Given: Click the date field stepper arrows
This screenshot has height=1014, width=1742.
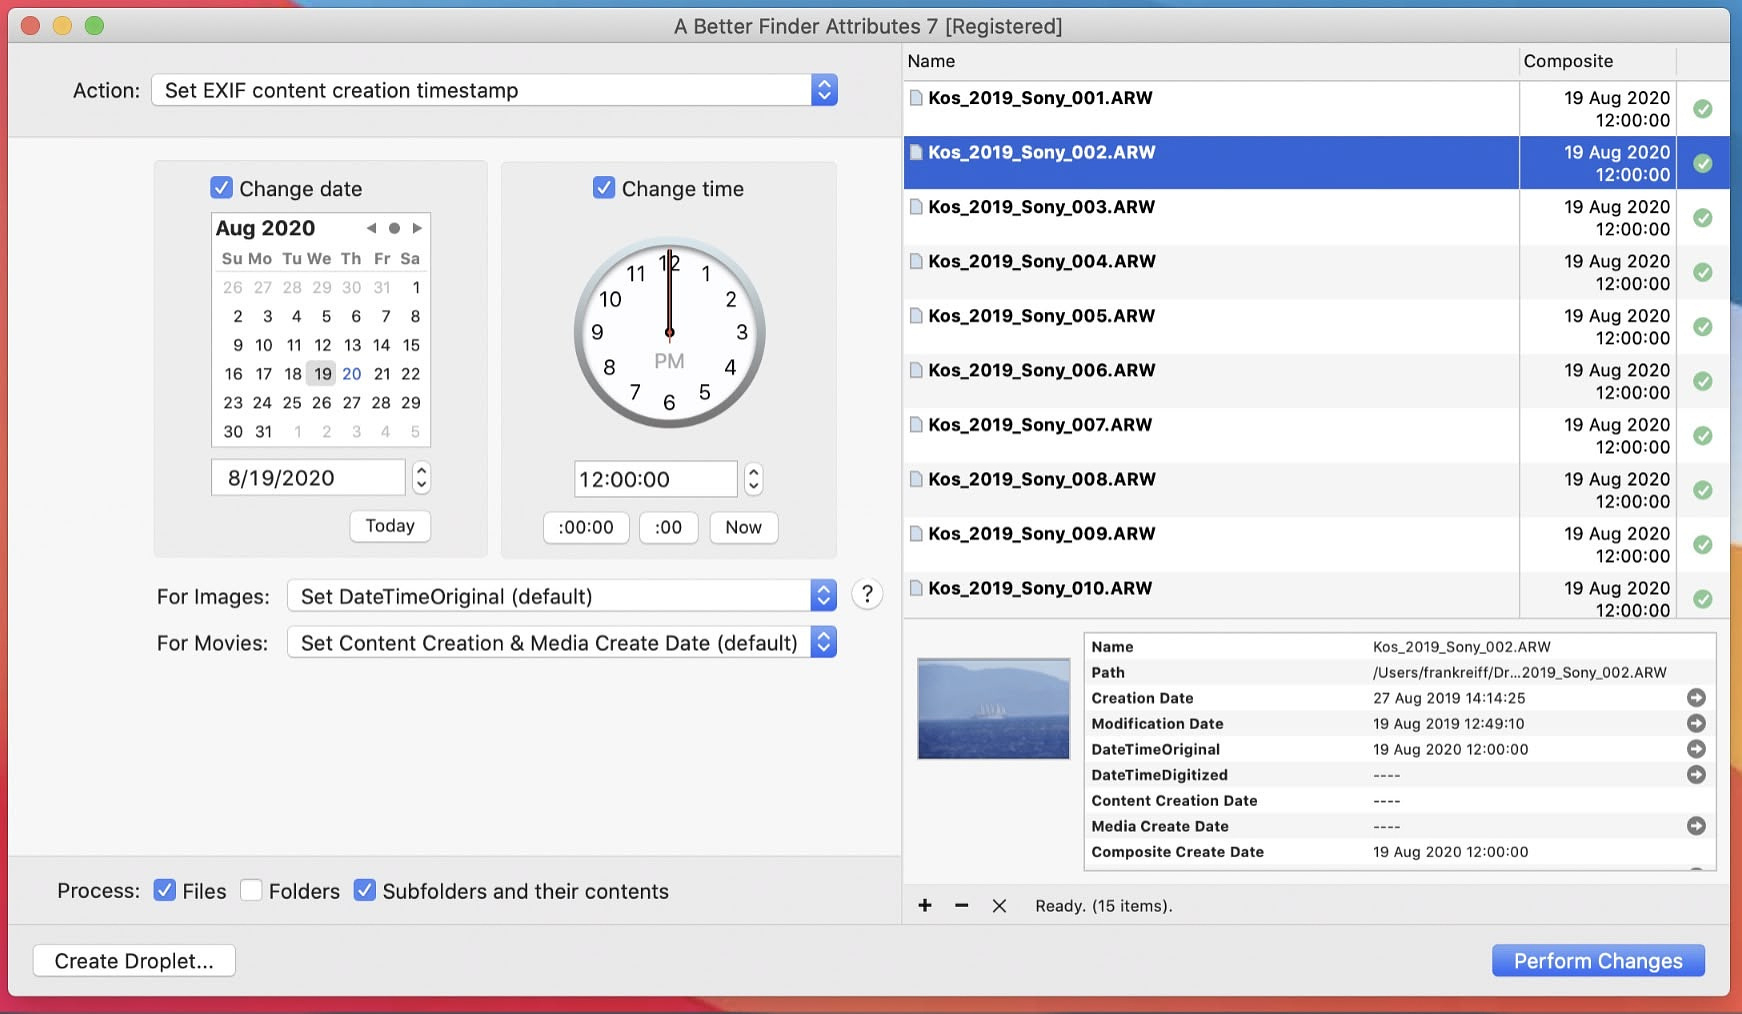Looking at the screenshot, I should click(x=421, y=478).
